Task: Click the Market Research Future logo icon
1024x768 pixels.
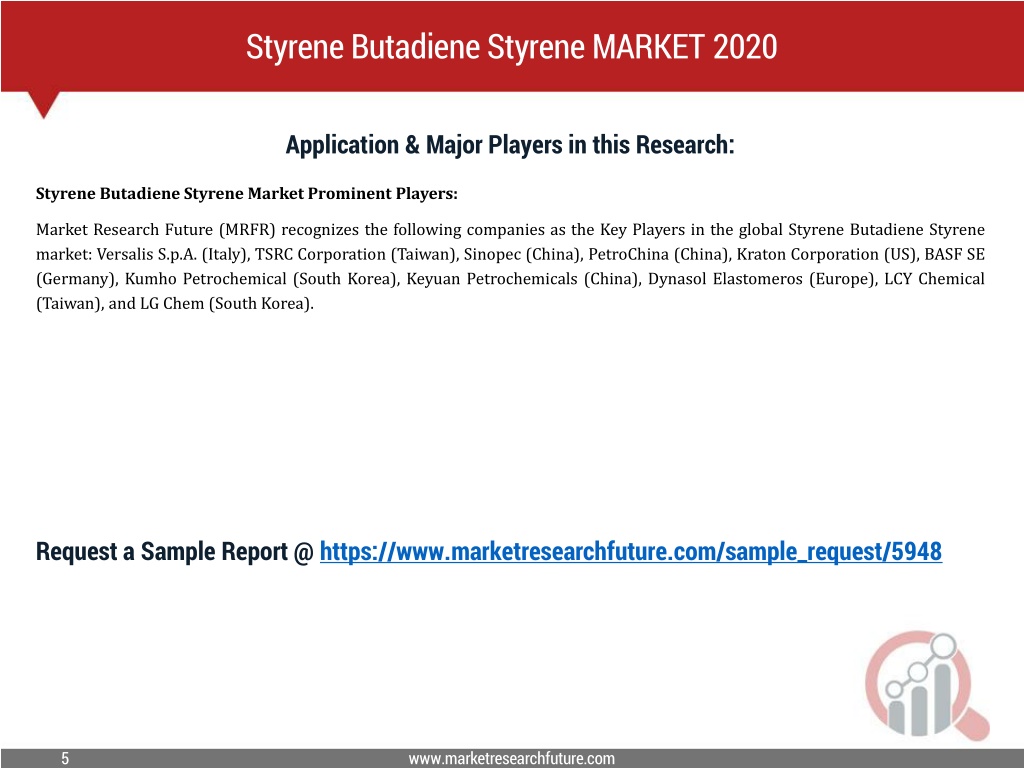Action: pyautogui.click(x=927, y=686)
